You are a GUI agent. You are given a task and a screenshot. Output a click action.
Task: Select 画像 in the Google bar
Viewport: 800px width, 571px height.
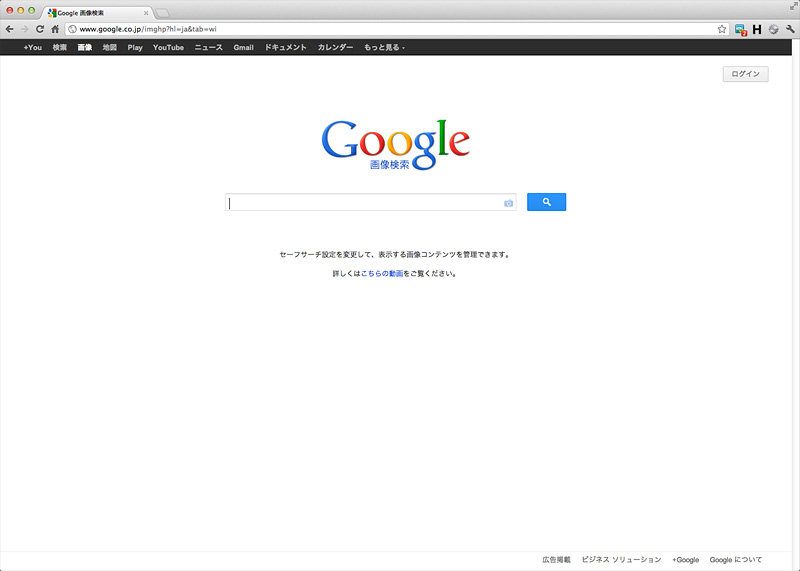(85, 47)
